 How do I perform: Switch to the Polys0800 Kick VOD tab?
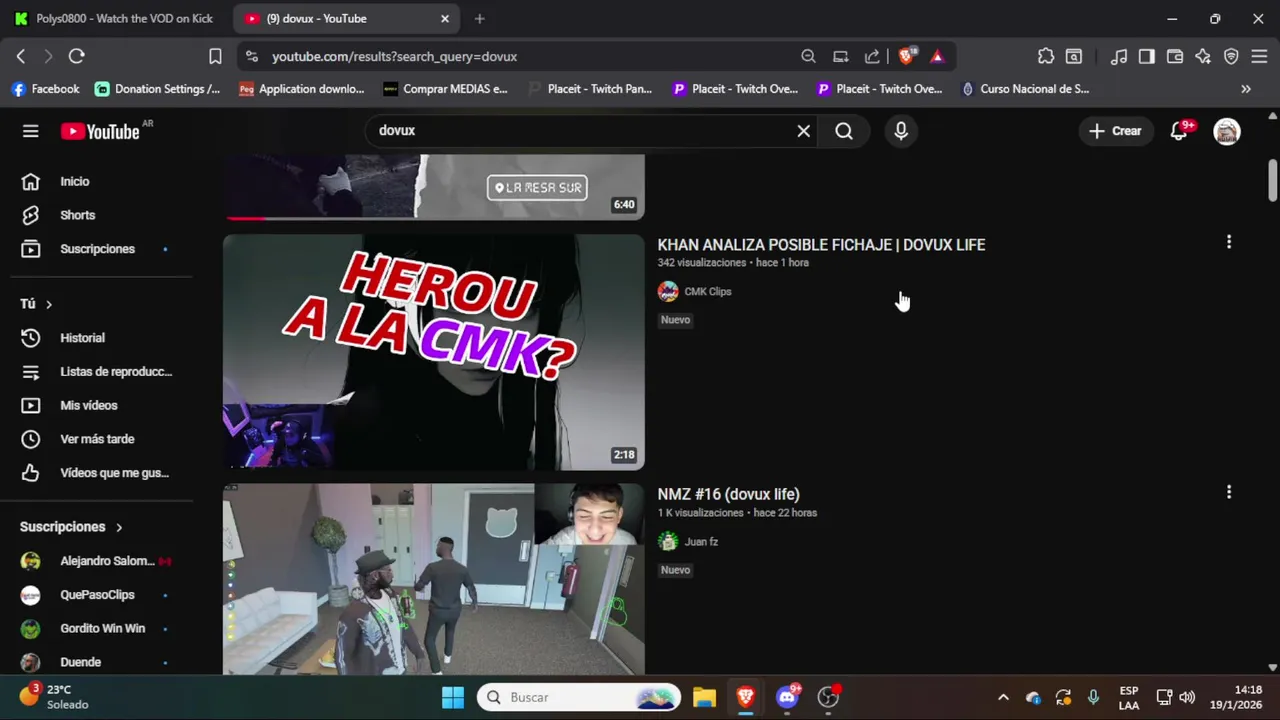[115, 19]
